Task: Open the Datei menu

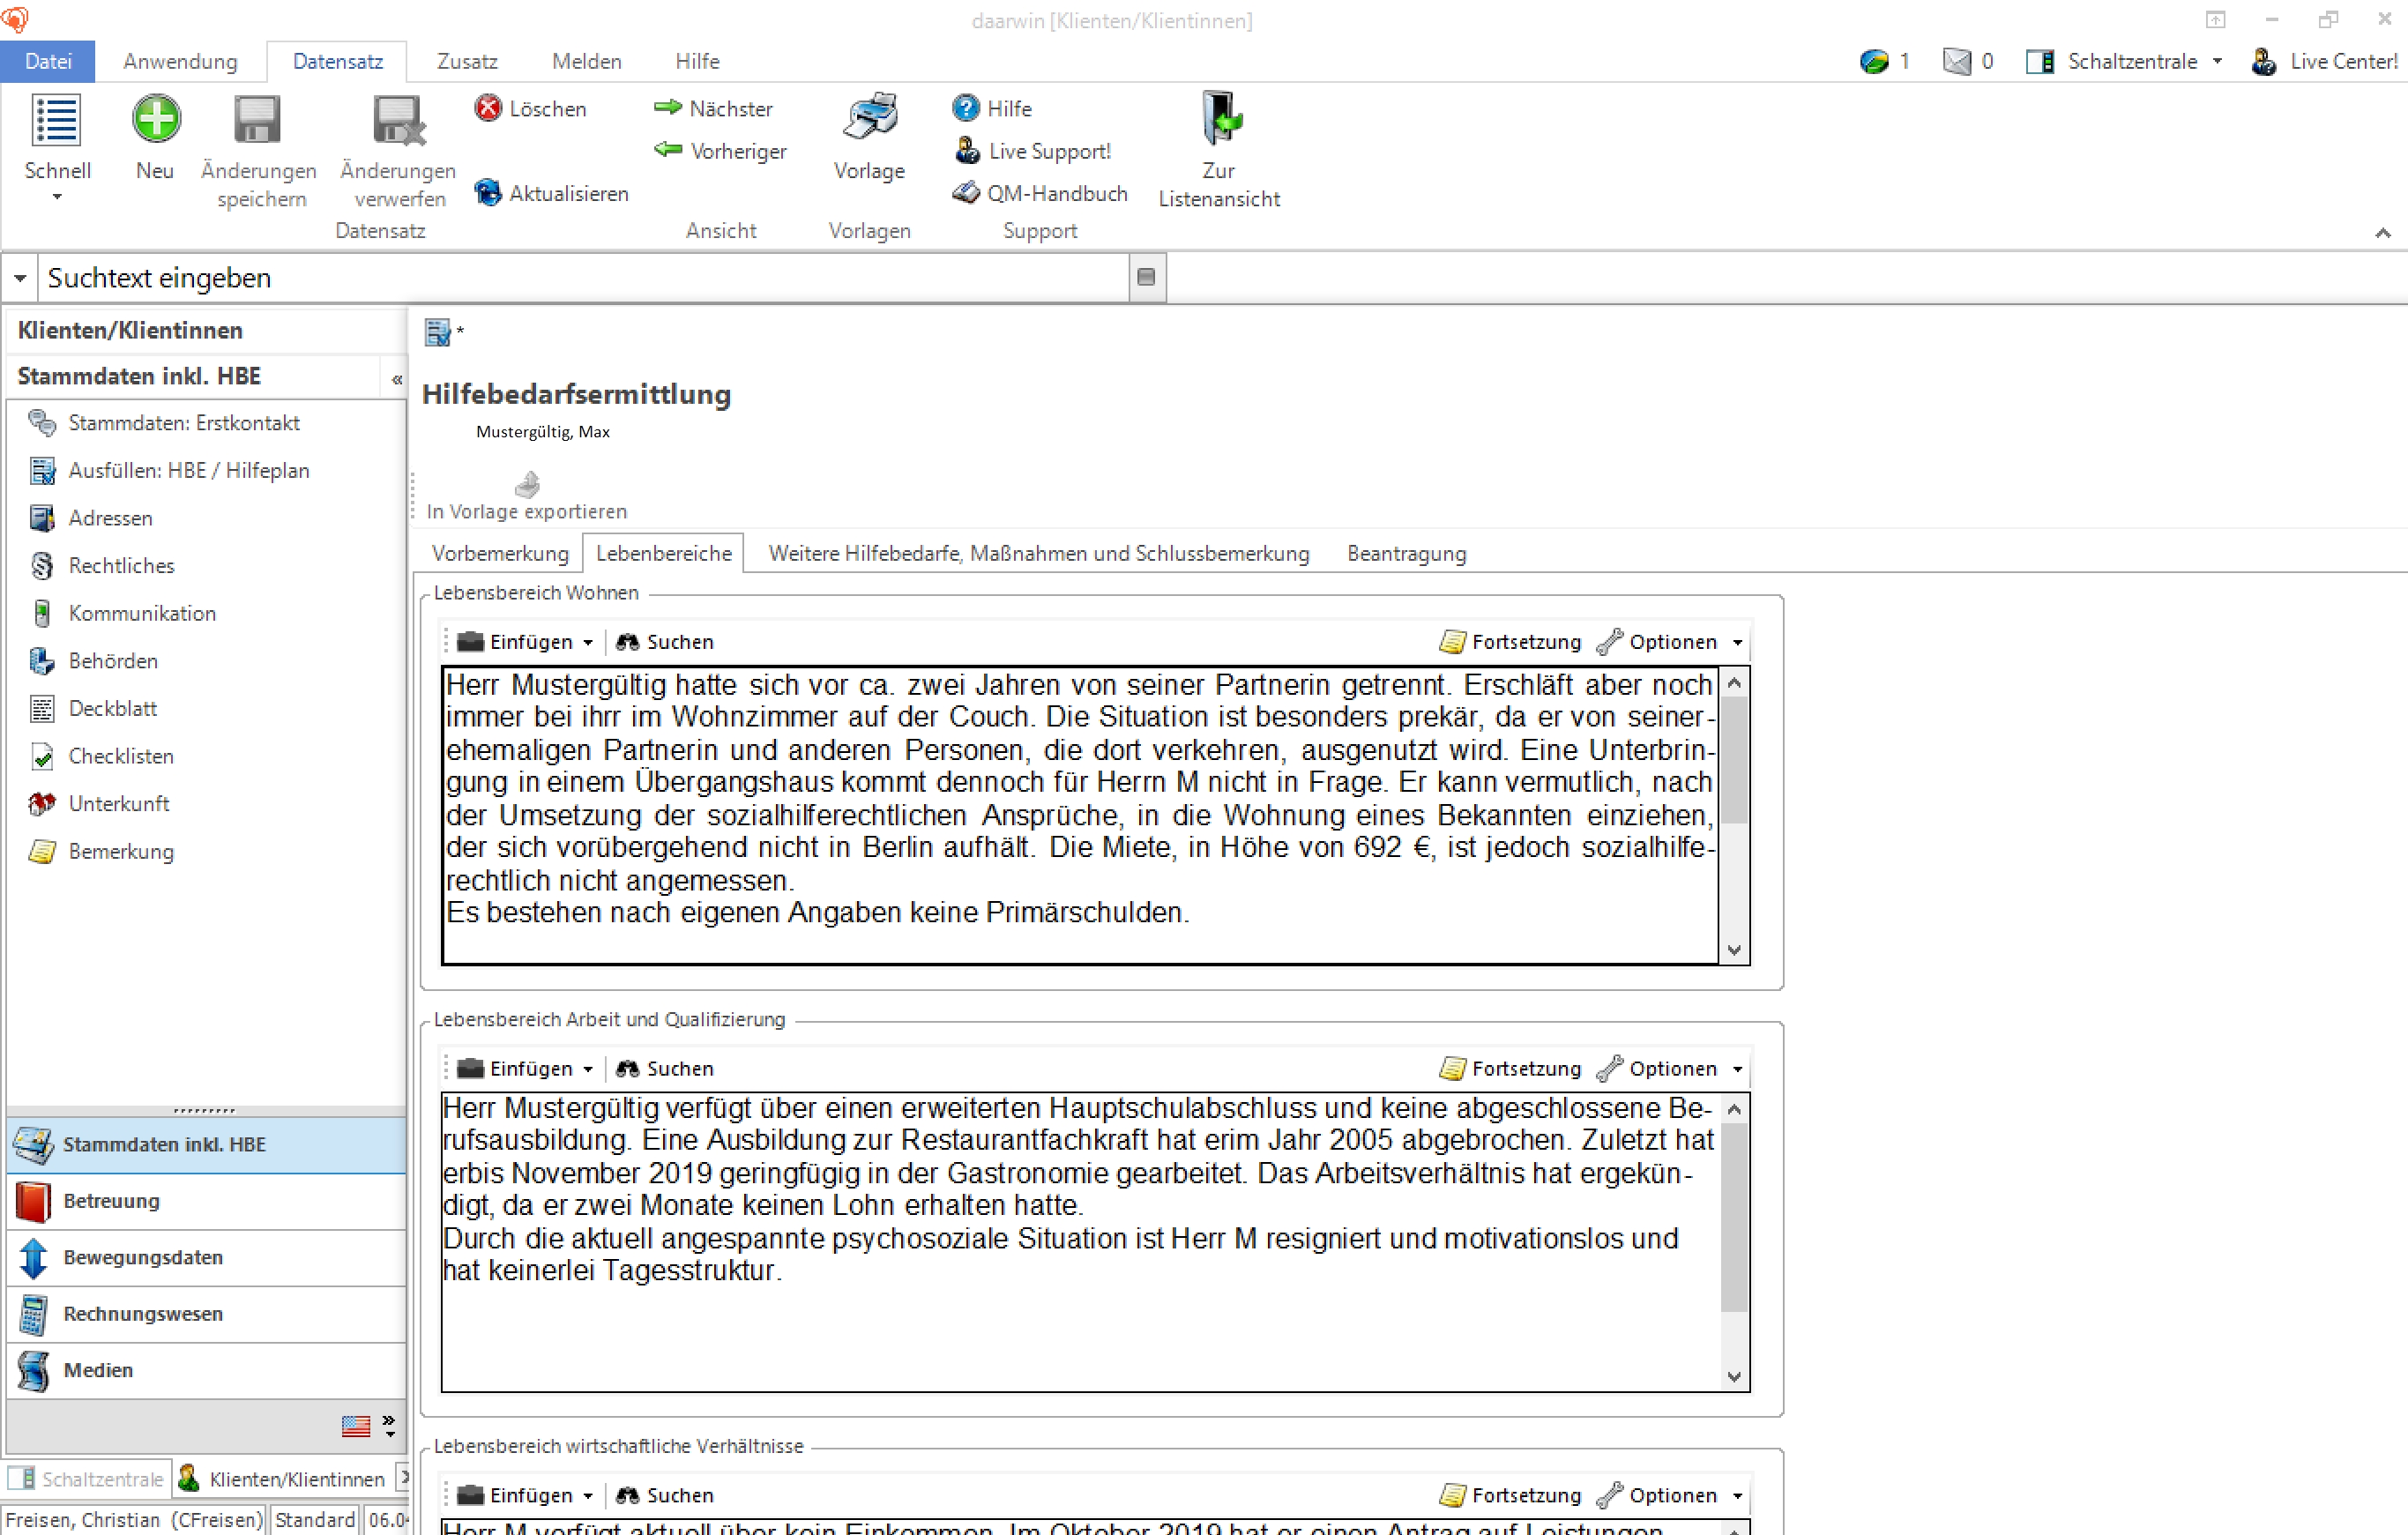Action: coord(48,61)
